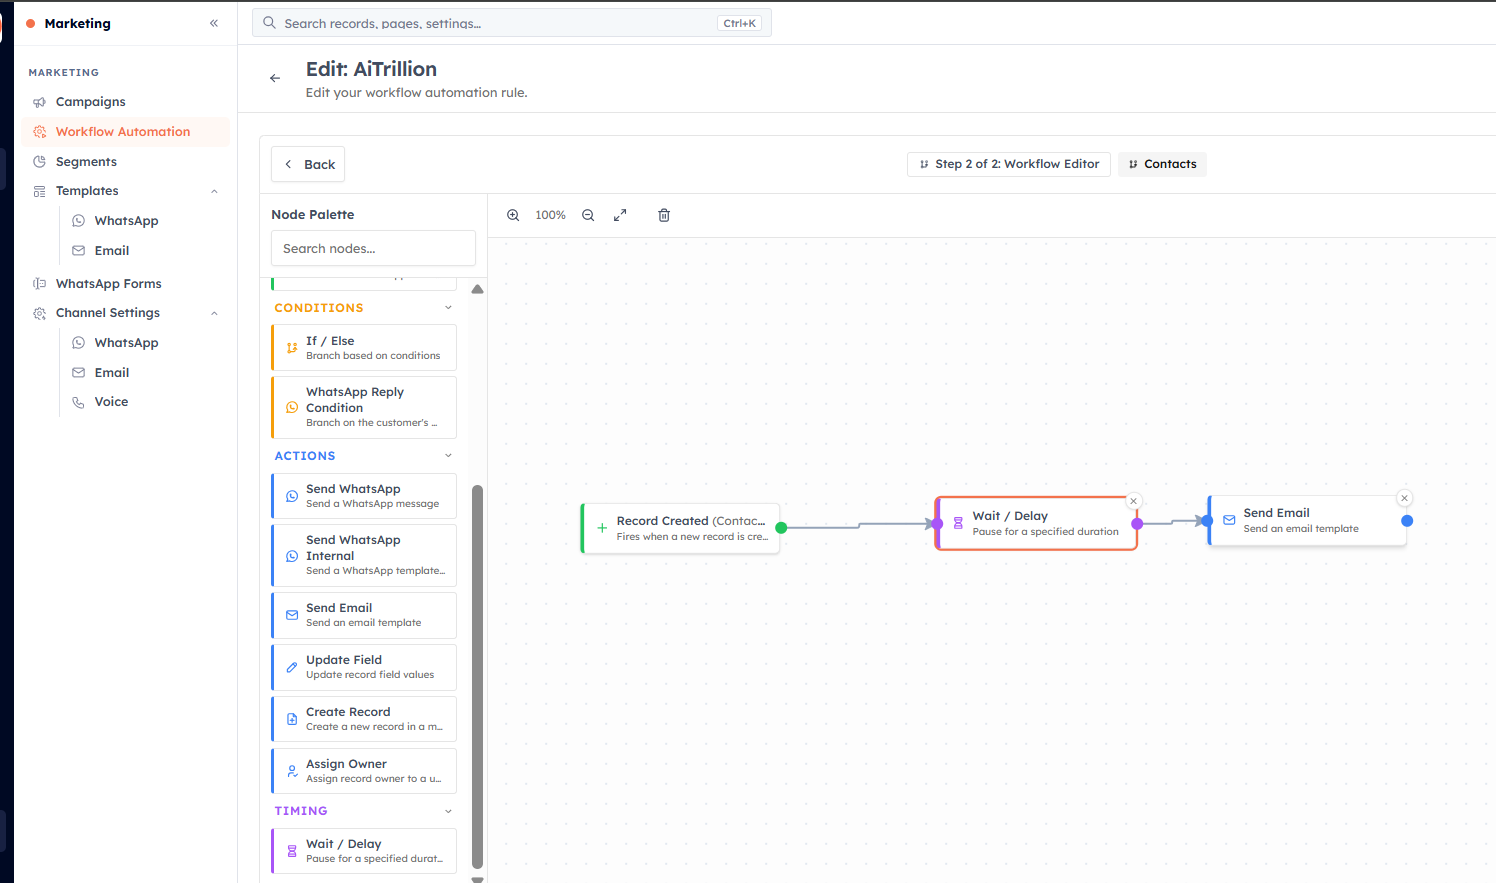This screenshot has width=1496, height=883.
Task: Remove the Send Email canvas node via X
Action: 1404,498
